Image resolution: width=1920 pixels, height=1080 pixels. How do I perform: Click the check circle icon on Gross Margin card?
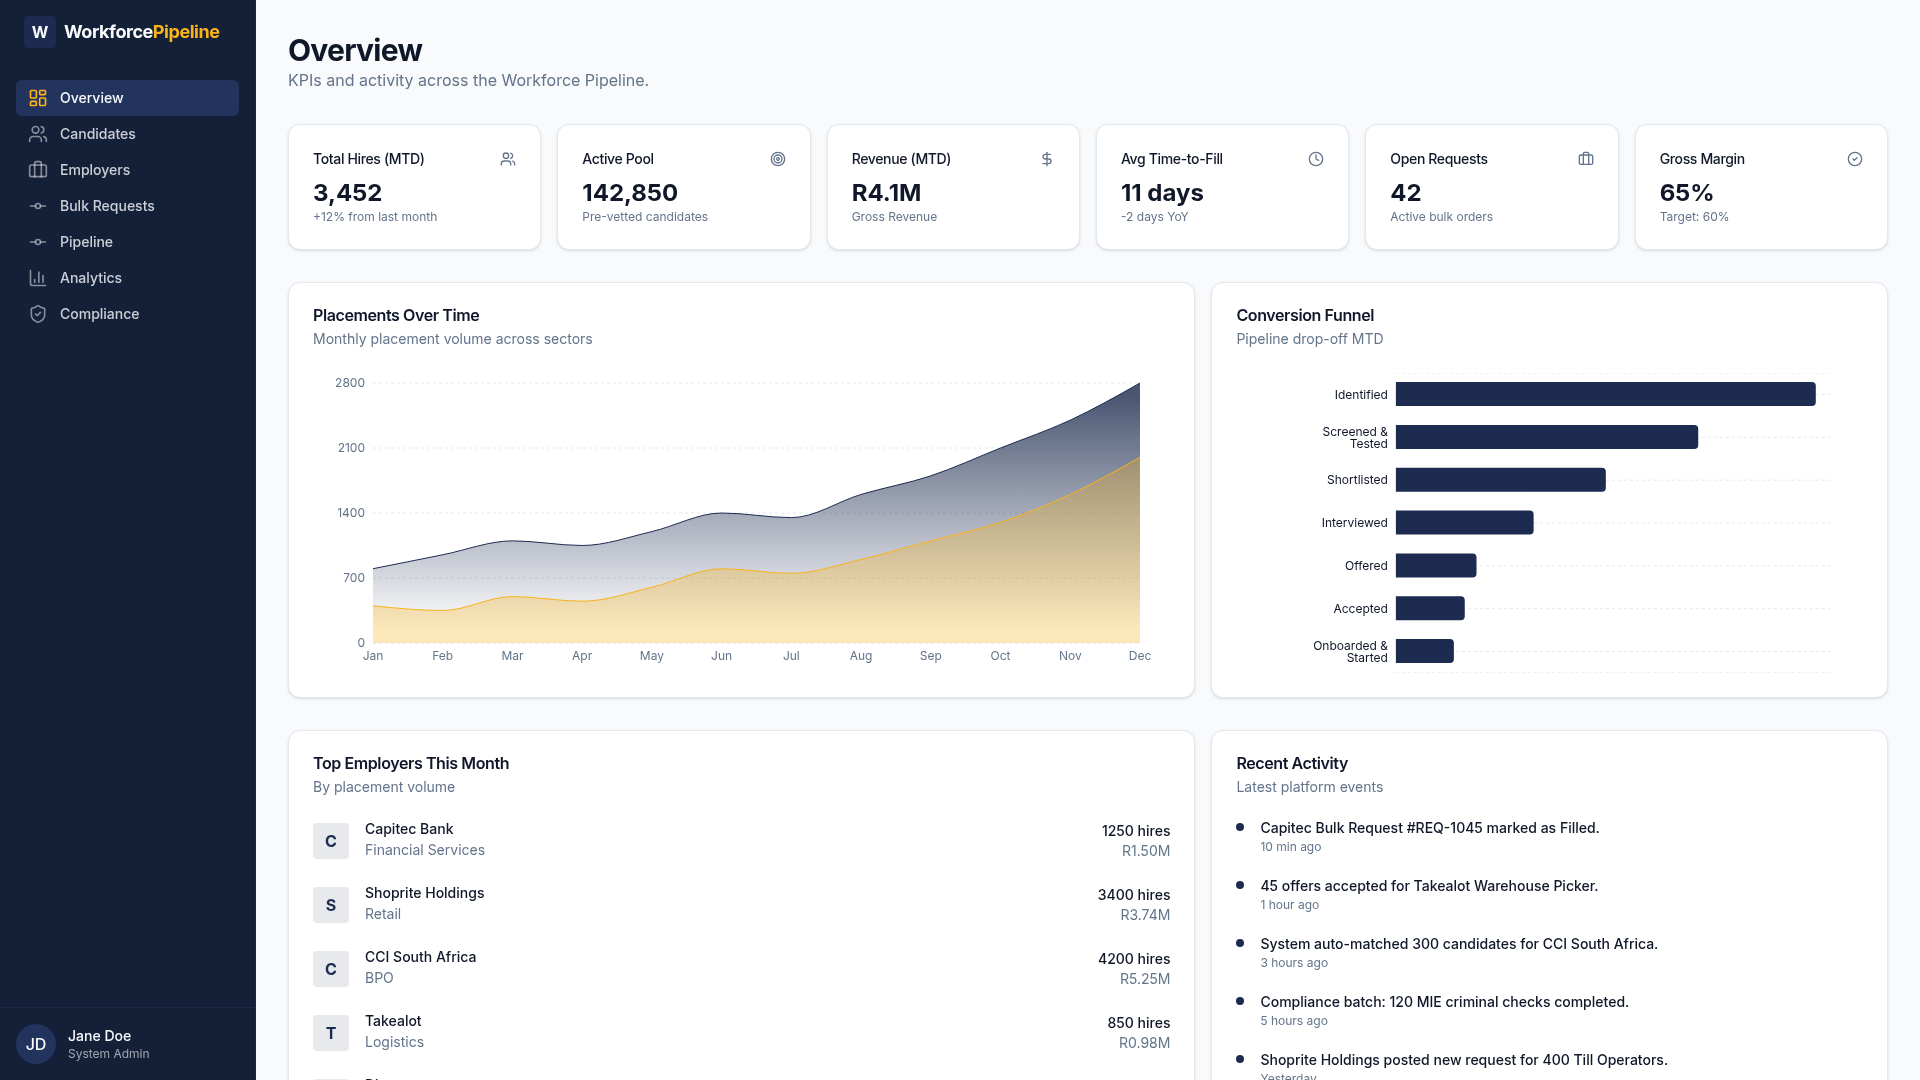point(1855,159)
